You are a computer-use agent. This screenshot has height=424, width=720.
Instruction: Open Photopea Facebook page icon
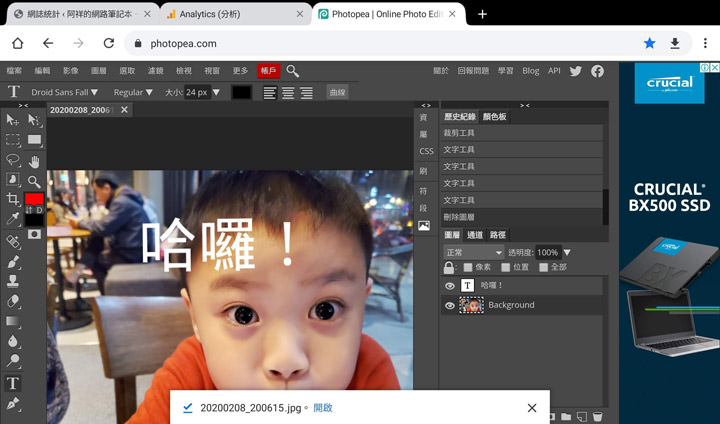[597, 71]
